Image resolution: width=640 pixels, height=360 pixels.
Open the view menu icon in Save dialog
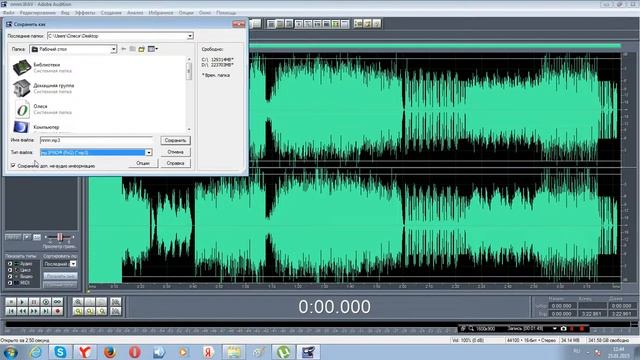[x=153, y=49]
